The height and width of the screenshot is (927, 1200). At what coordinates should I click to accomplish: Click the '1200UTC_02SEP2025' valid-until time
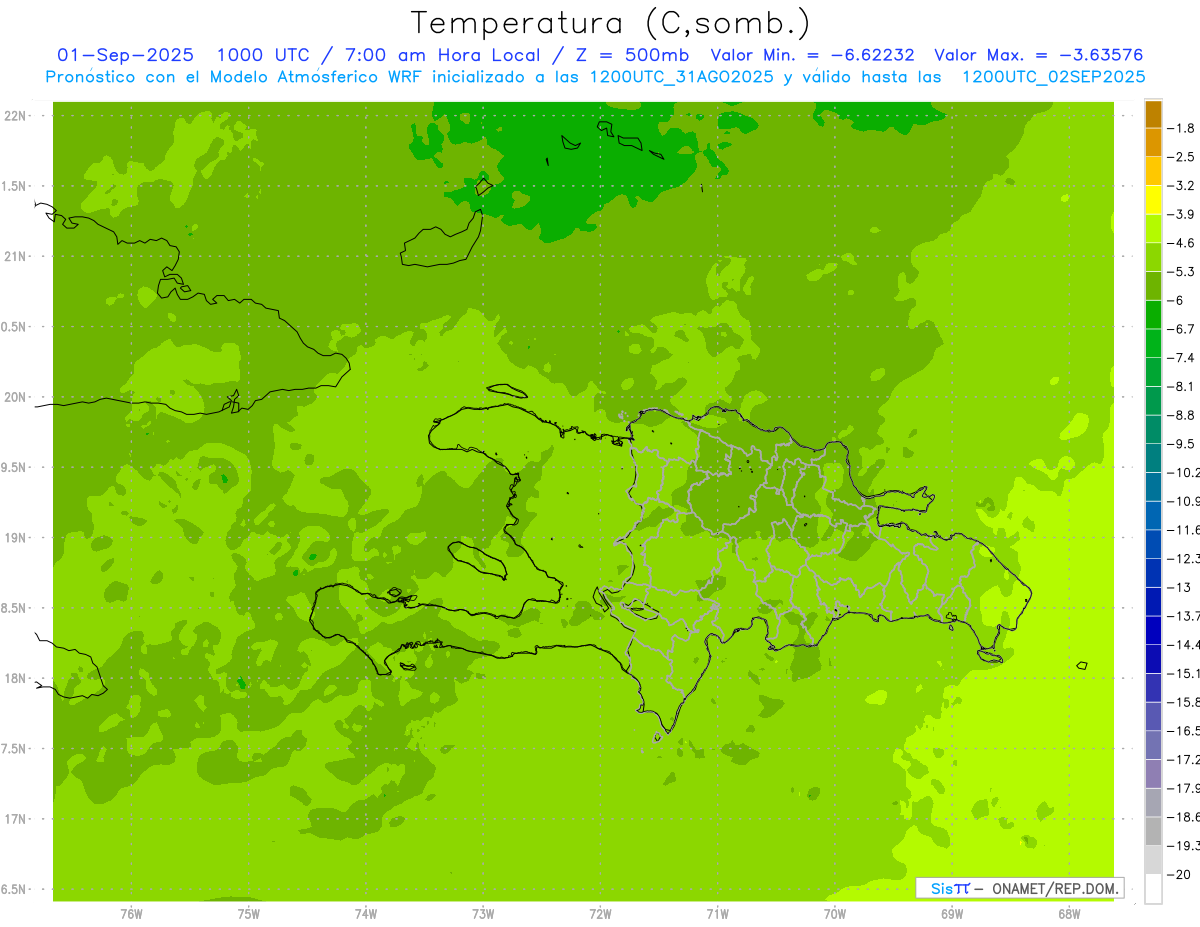[1053, 77]
